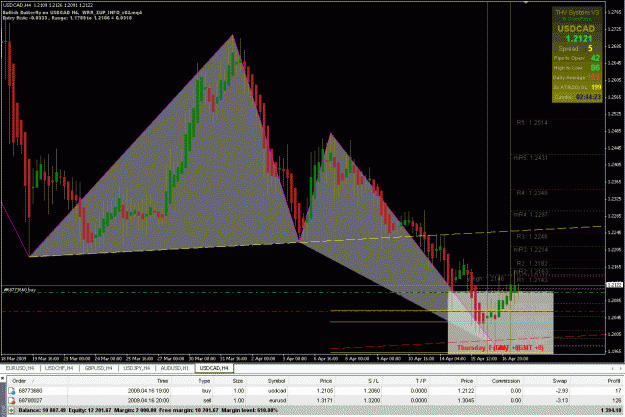Close the terminal panel with its X
Screen dimensions: 625x417
point(3,378)
